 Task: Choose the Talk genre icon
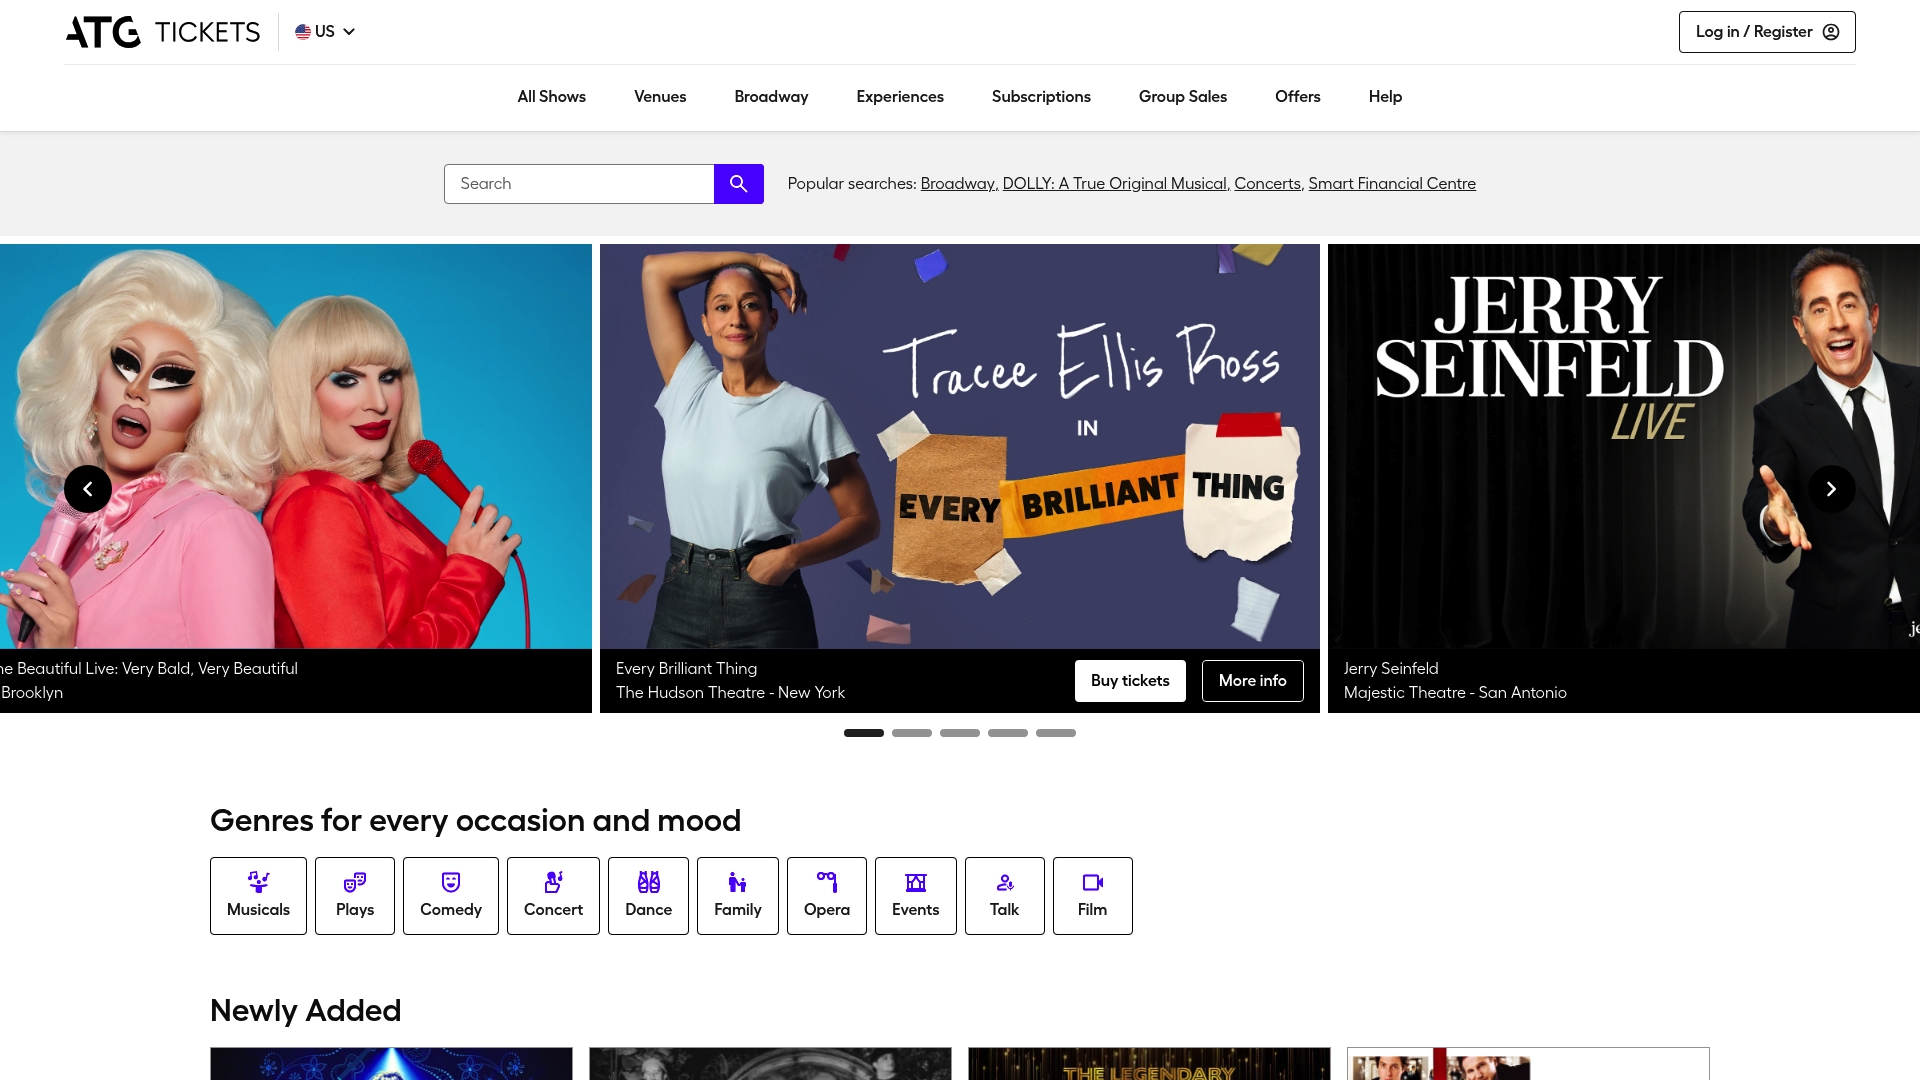[1005, 882]
